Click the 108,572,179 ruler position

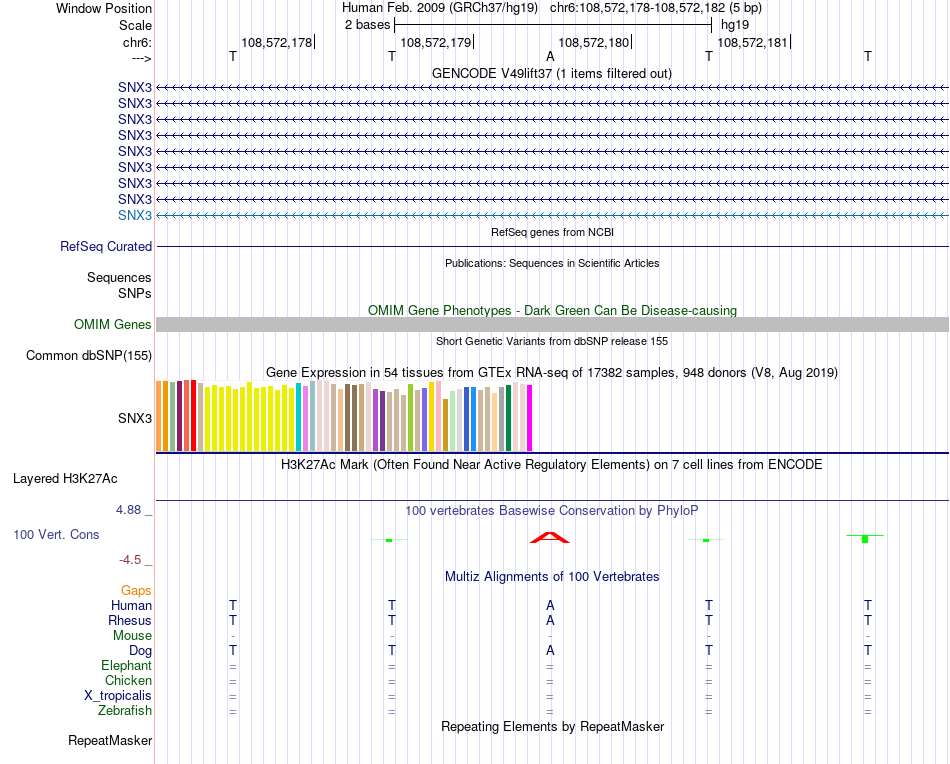click(x=436, y=42)
